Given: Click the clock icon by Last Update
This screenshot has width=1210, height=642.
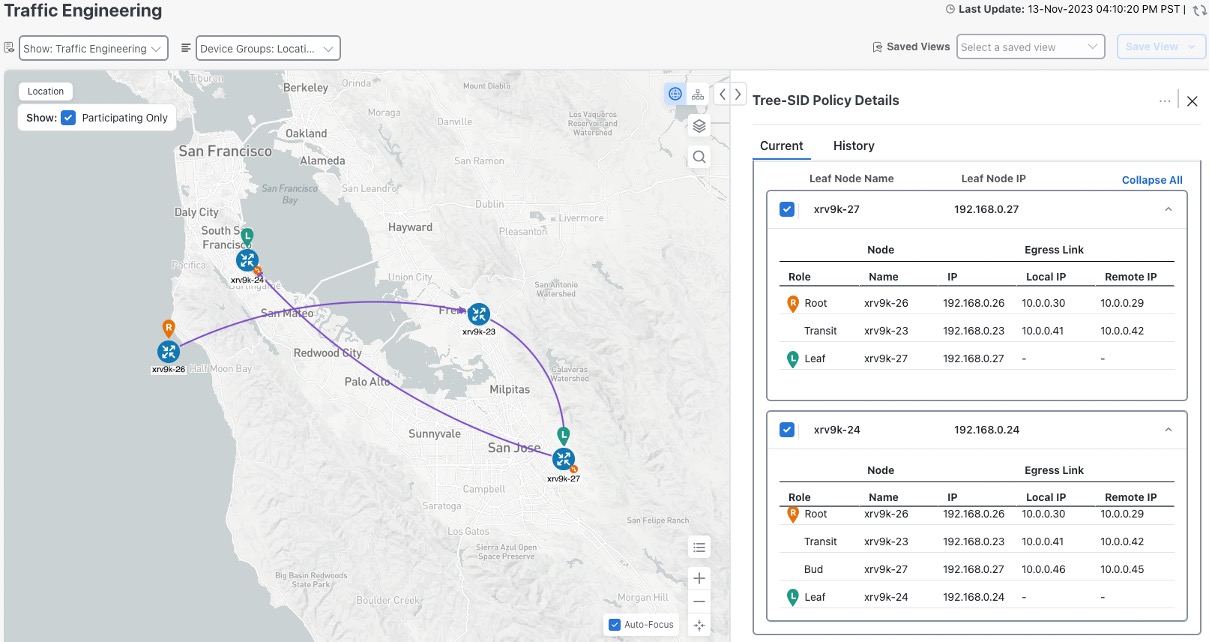Looking at the screenshot, I should (x=950, y=9).
